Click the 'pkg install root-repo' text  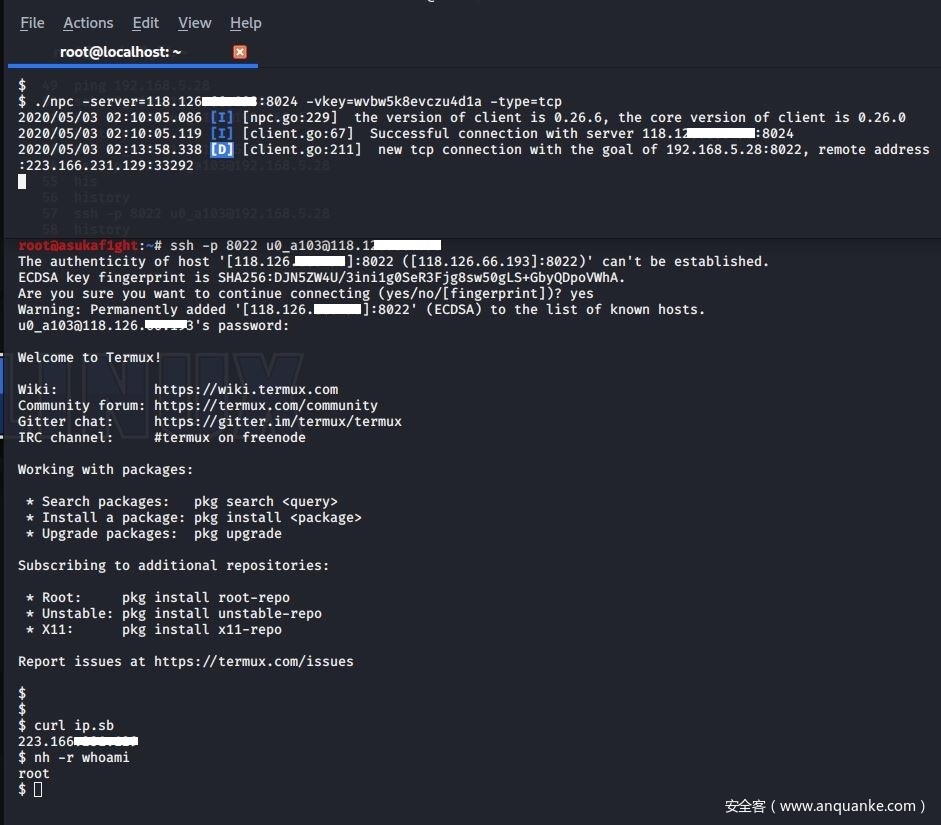pos(206,597)
